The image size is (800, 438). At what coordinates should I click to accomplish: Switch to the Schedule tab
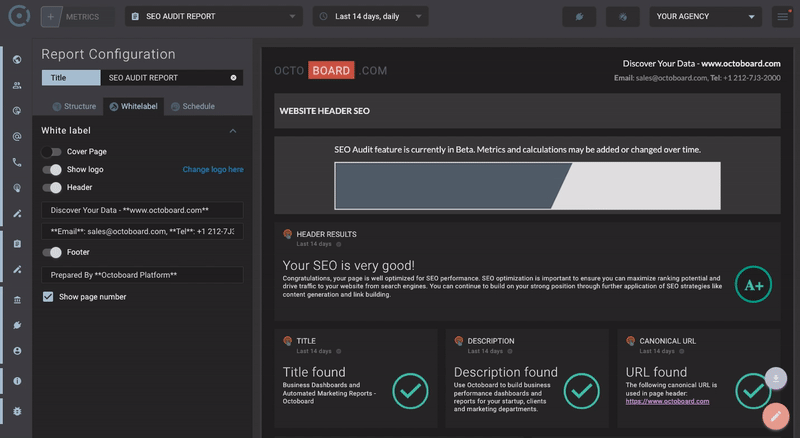(x=193, y=106)
